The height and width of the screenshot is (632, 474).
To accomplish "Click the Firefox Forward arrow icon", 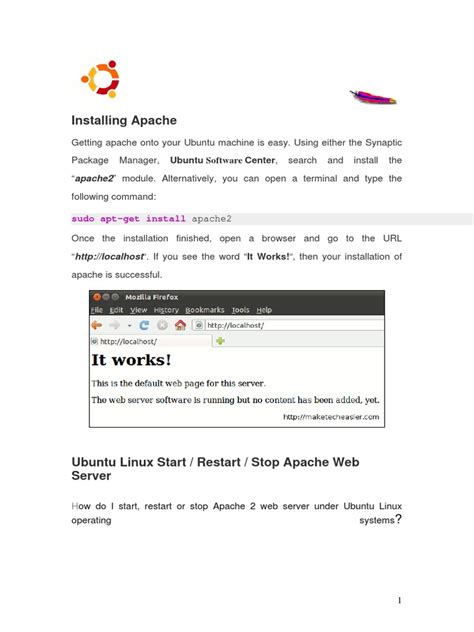I will 115,325.
